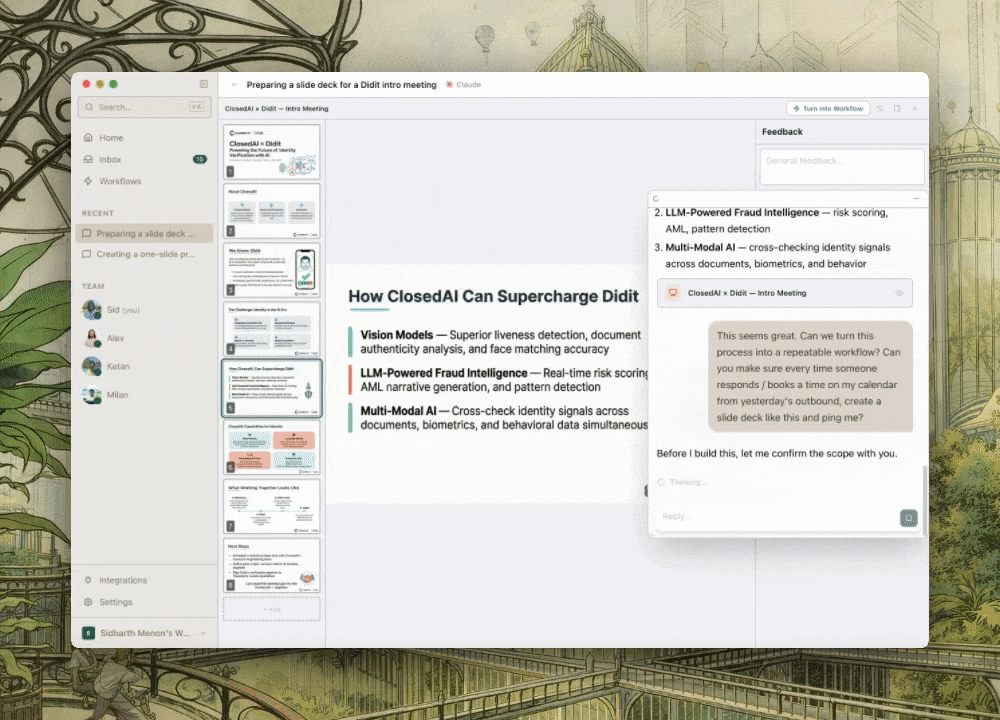Click the ClosedAI × Didit meeting card icon
This screenshot has height=720, width=1000.
click(x=672, y=293)
